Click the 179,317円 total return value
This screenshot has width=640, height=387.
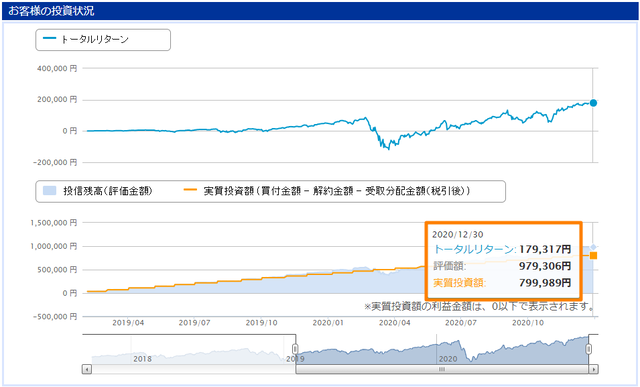(545, 249)
